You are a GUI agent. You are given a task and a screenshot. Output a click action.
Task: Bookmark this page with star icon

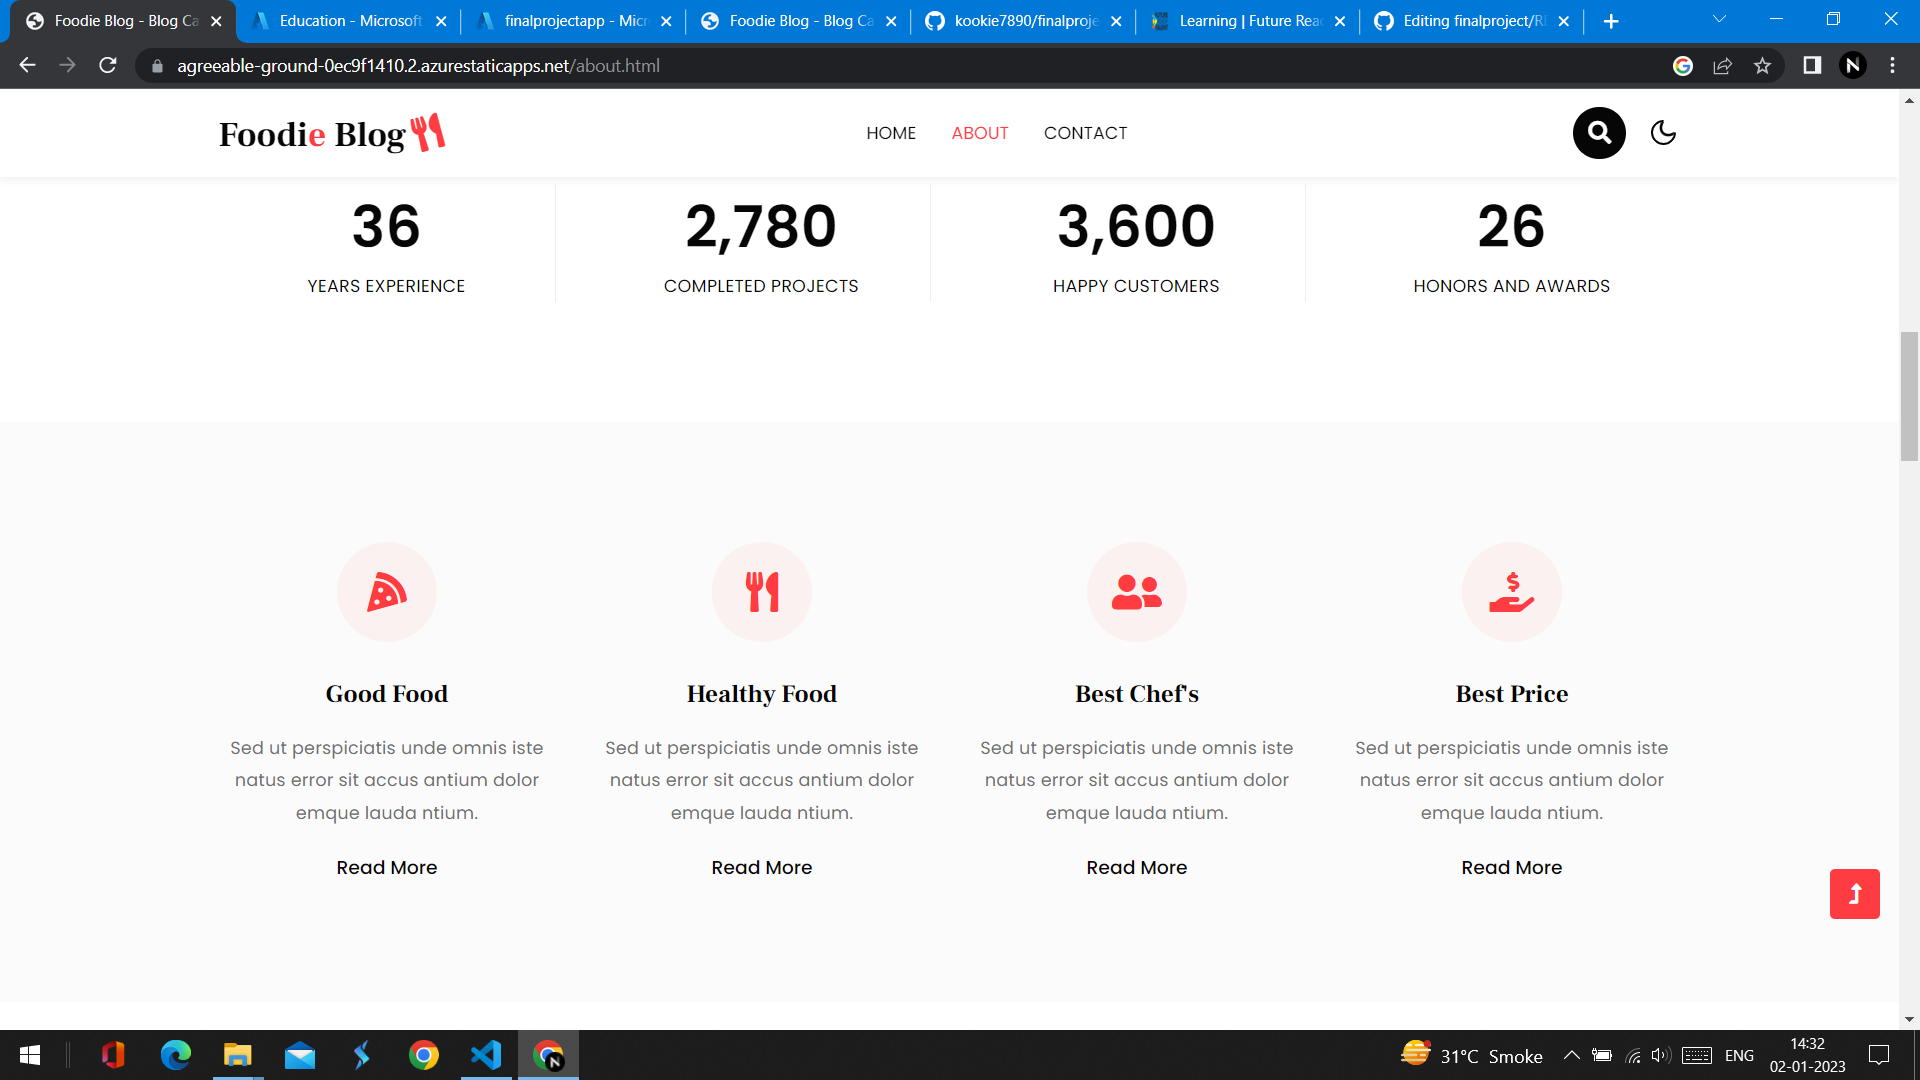tap(1762, 66)
